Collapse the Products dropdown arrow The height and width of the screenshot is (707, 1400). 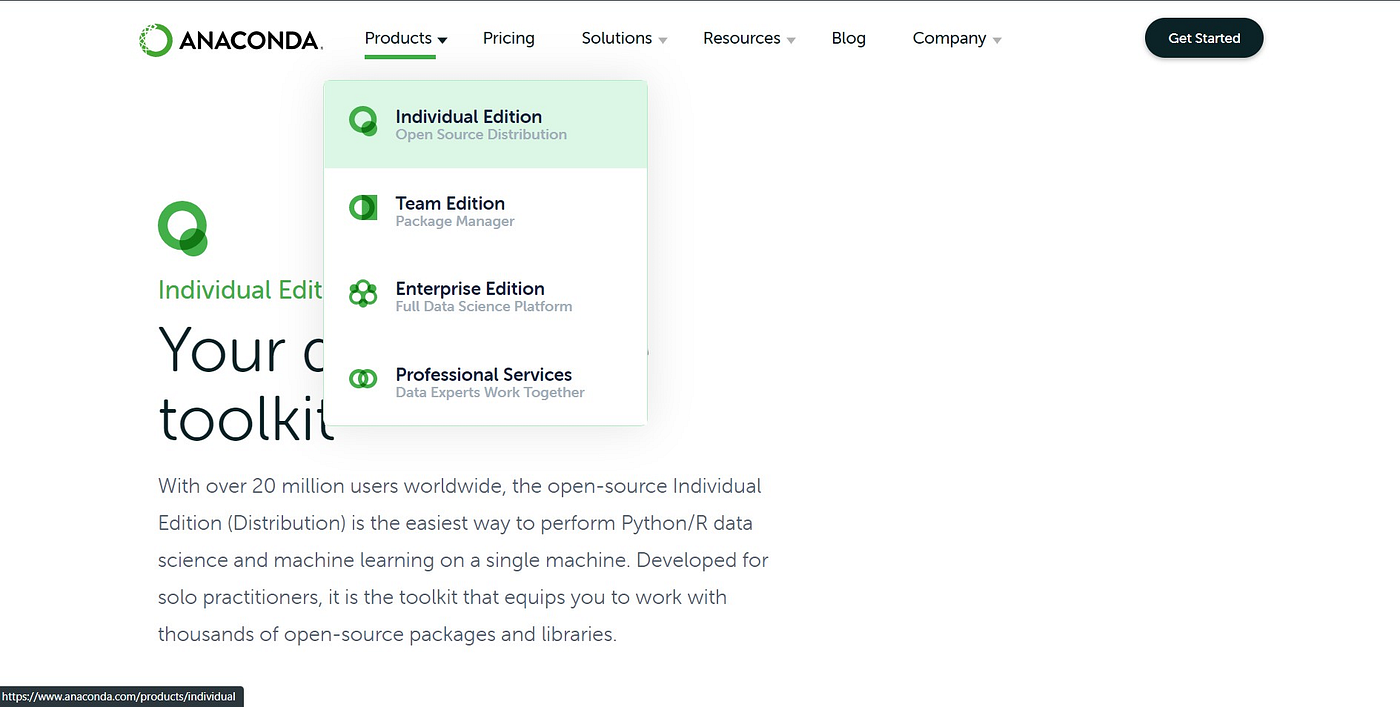[x=443, y=40]
